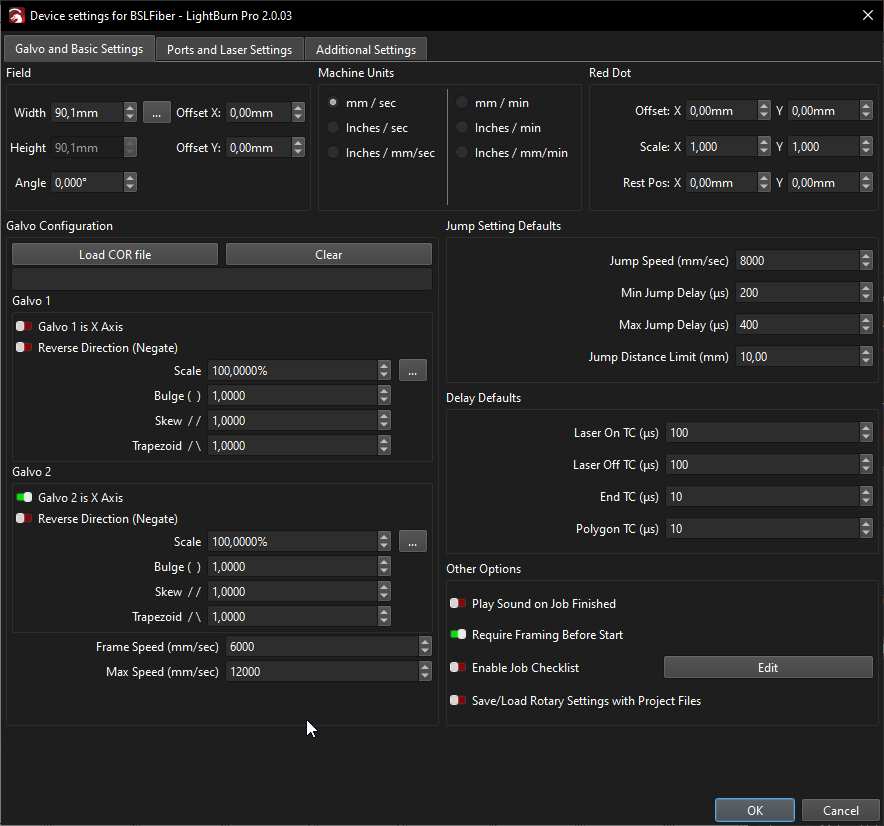Click the Galvo 1 Scale ellipsis button

pos(413,371)
